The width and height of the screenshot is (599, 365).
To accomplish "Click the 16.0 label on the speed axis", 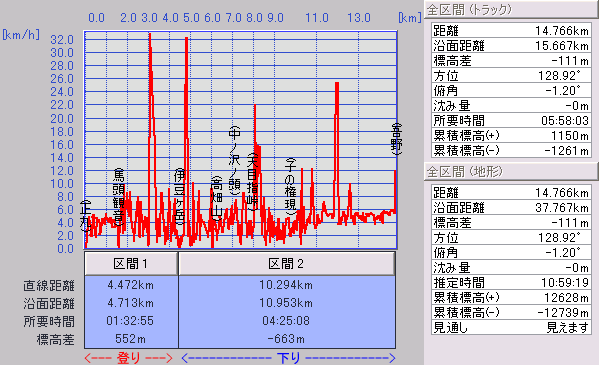I will tap(62, 144).
